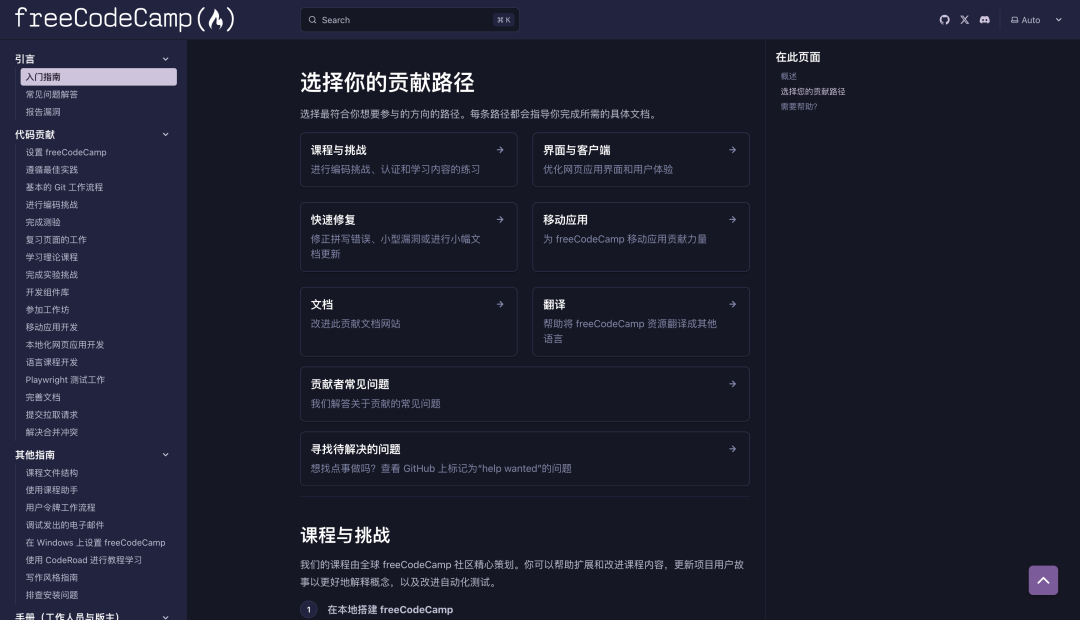Screen dimensions: 1080x620
Task: Open 完善文档 in the sidebar
Action: coord(43,397)
